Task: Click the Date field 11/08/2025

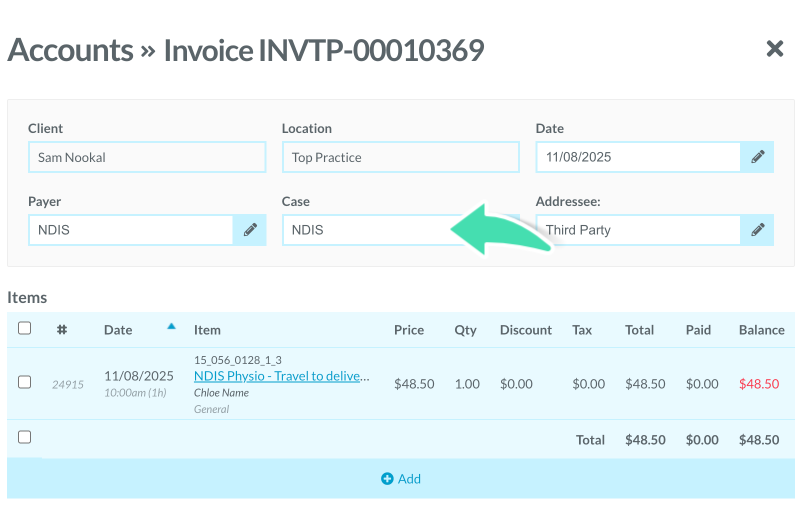Action: (x=638, y=157)
